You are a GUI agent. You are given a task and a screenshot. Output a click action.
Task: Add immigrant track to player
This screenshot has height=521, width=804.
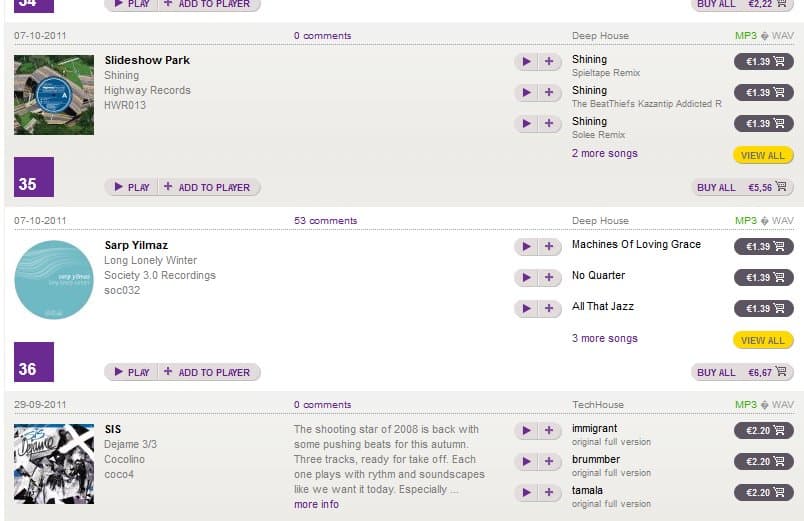(549, 431)
